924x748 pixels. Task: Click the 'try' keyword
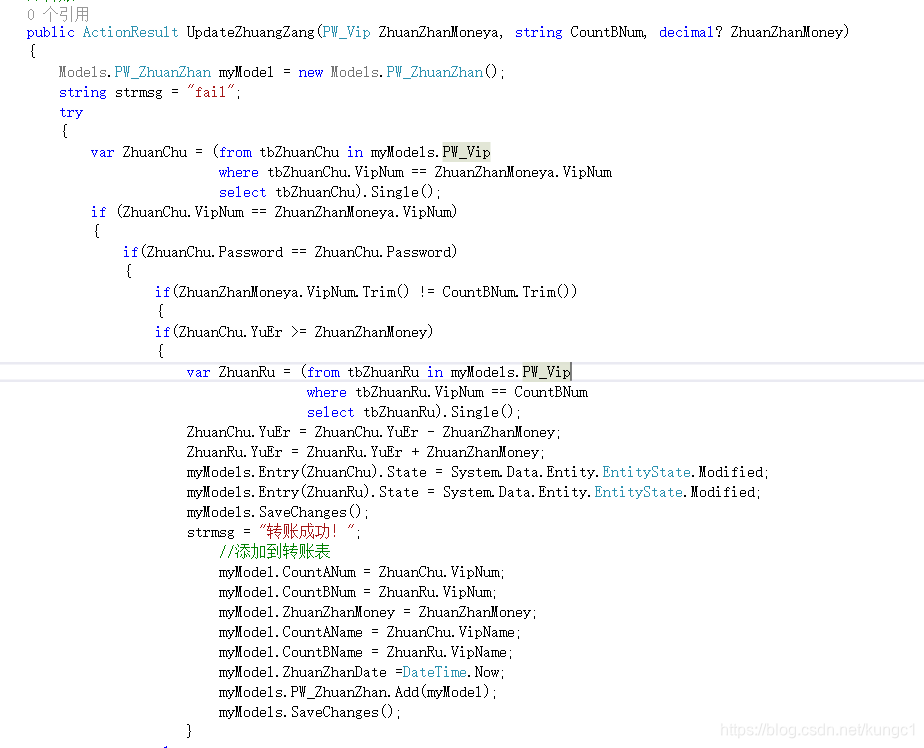pyautogui.click(x=71, y=113)
